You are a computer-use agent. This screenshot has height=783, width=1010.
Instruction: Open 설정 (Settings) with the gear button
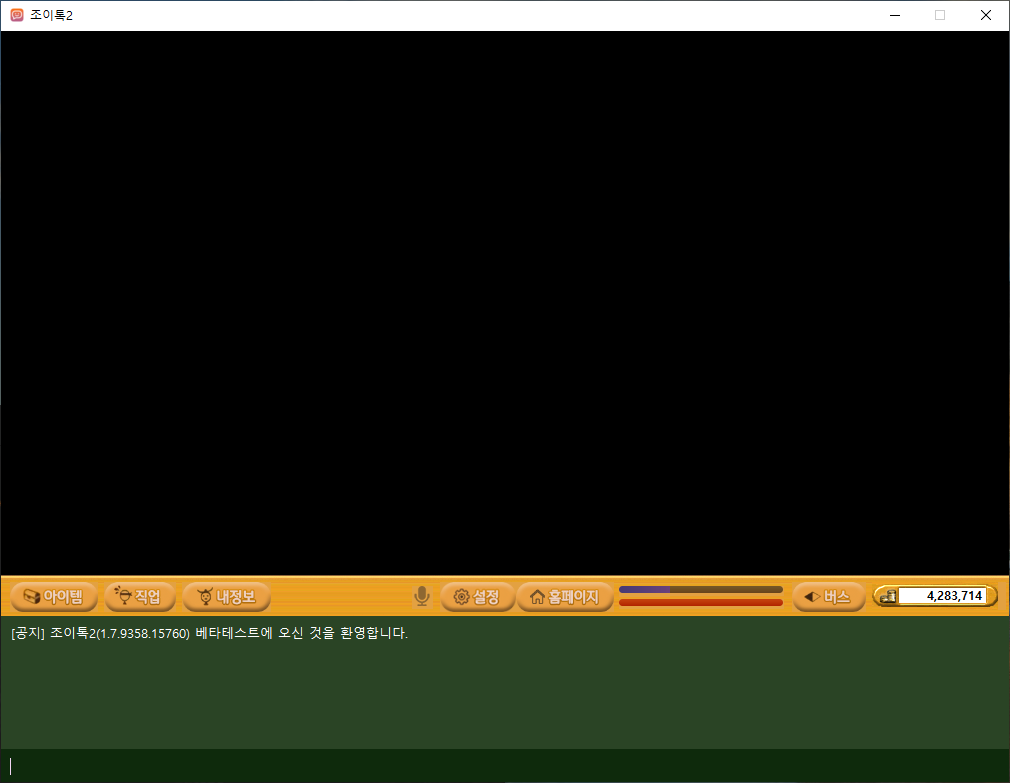pyautogui.click(x=477, y=597)
